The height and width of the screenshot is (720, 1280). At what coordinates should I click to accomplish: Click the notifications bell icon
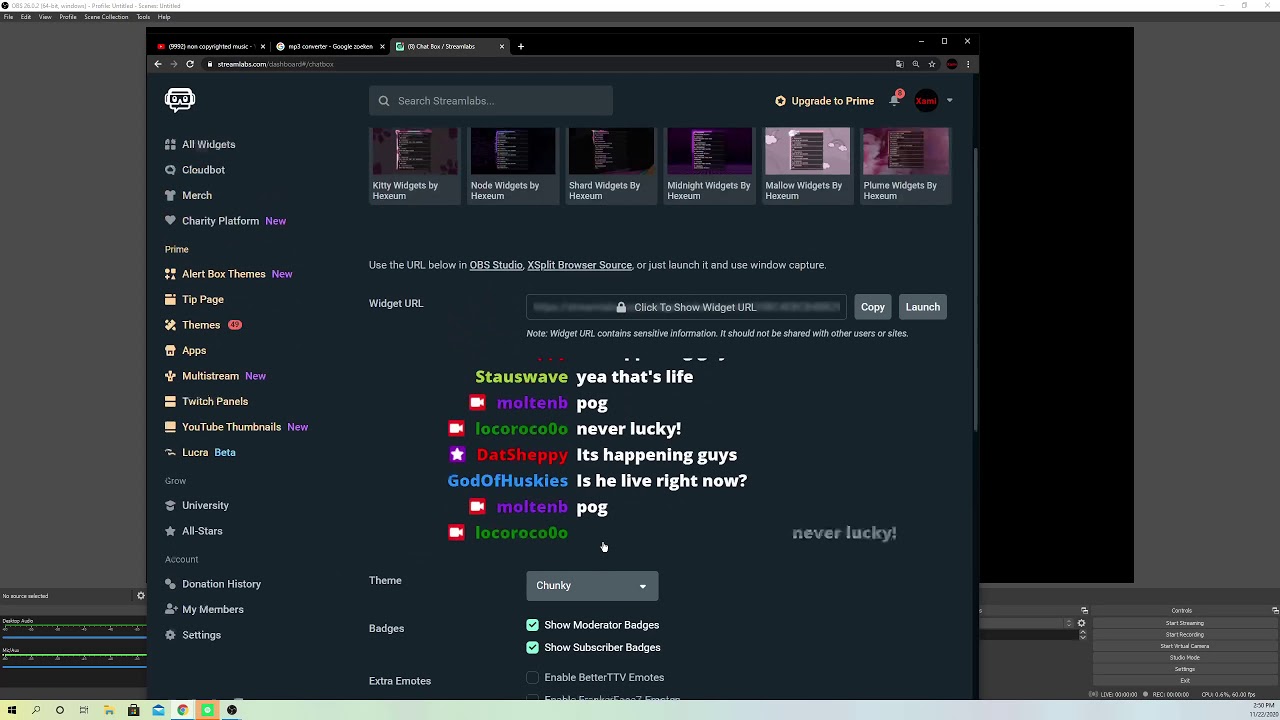point(894,101)
